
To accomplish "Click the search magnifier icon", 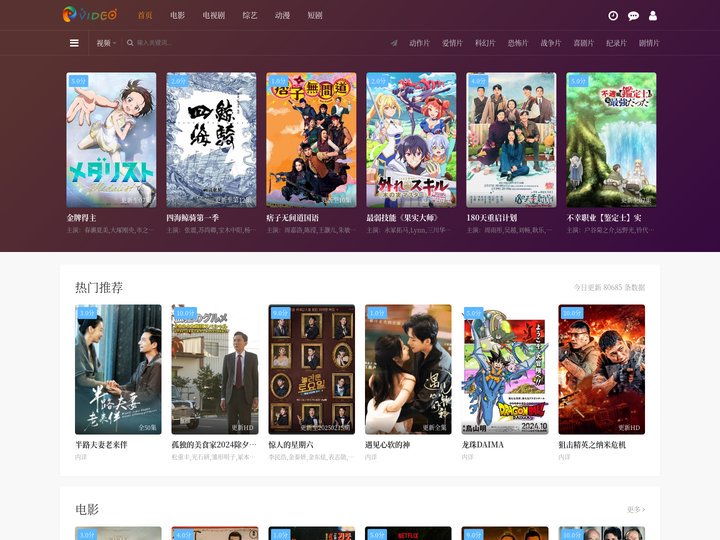I will [130, 43].
